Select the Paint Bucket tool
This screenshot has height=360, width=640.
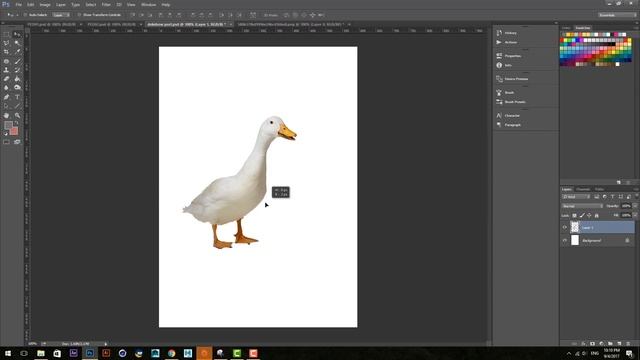(17, 79)
